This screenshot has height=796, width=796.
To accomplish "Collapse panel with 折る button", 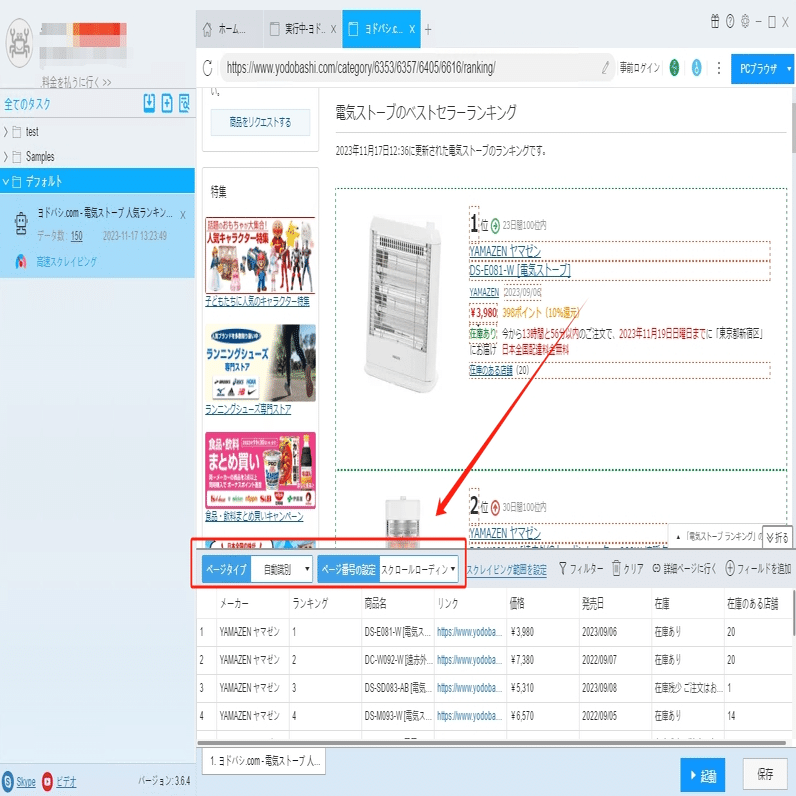I will (777, 537).
